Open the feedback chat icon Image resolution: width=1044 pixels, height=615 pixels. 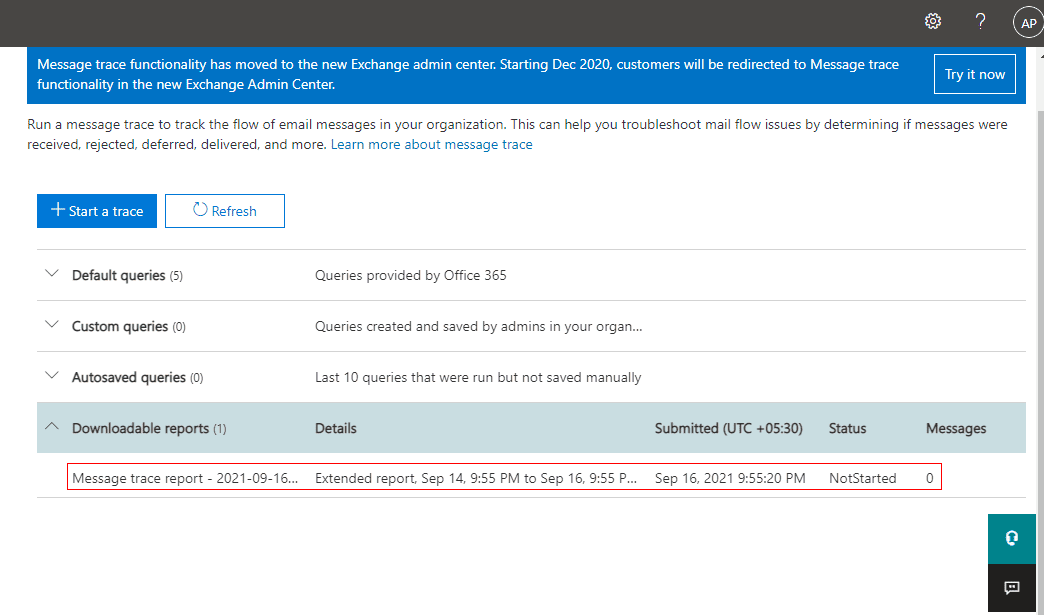1011,587
